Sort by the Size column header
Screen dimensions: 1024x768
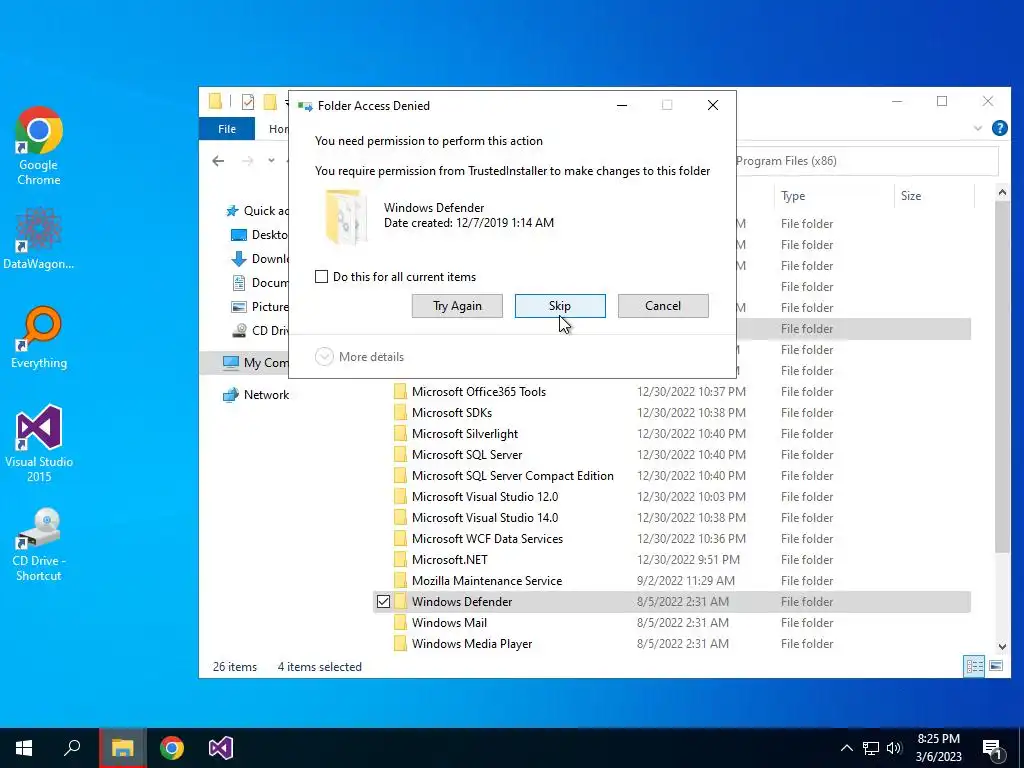(934, 195)
